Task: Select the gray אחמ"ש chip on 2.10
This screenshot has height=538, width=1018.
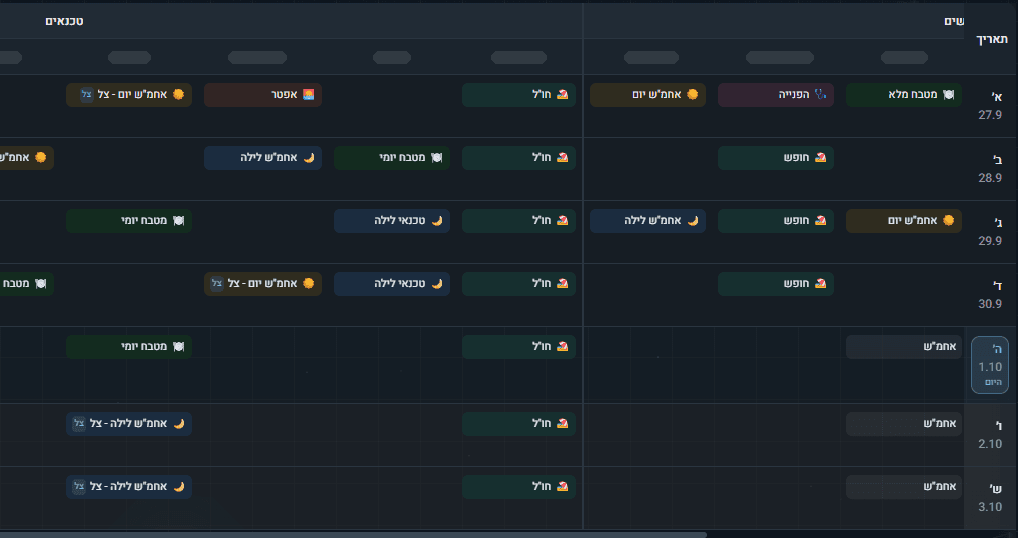Action: (904, 424)
